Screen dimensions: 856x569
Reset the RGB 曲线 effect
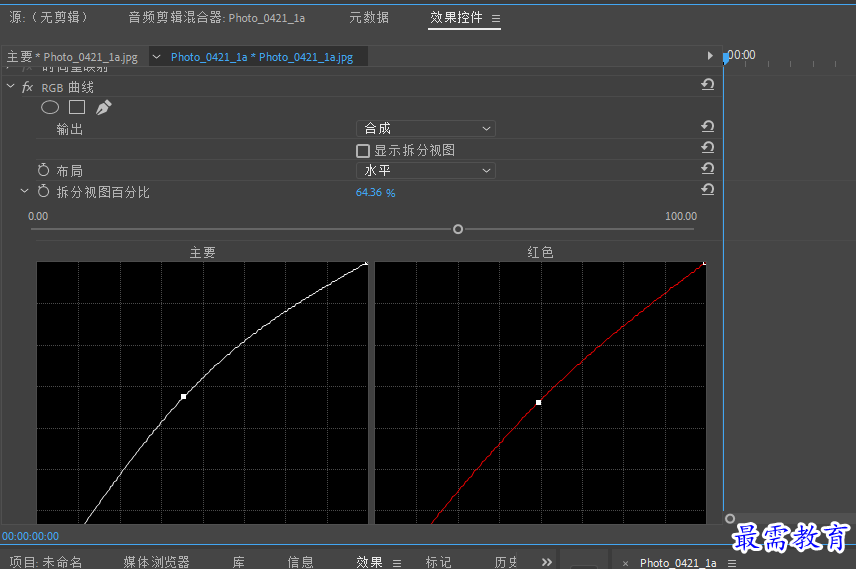coord(708,85)
